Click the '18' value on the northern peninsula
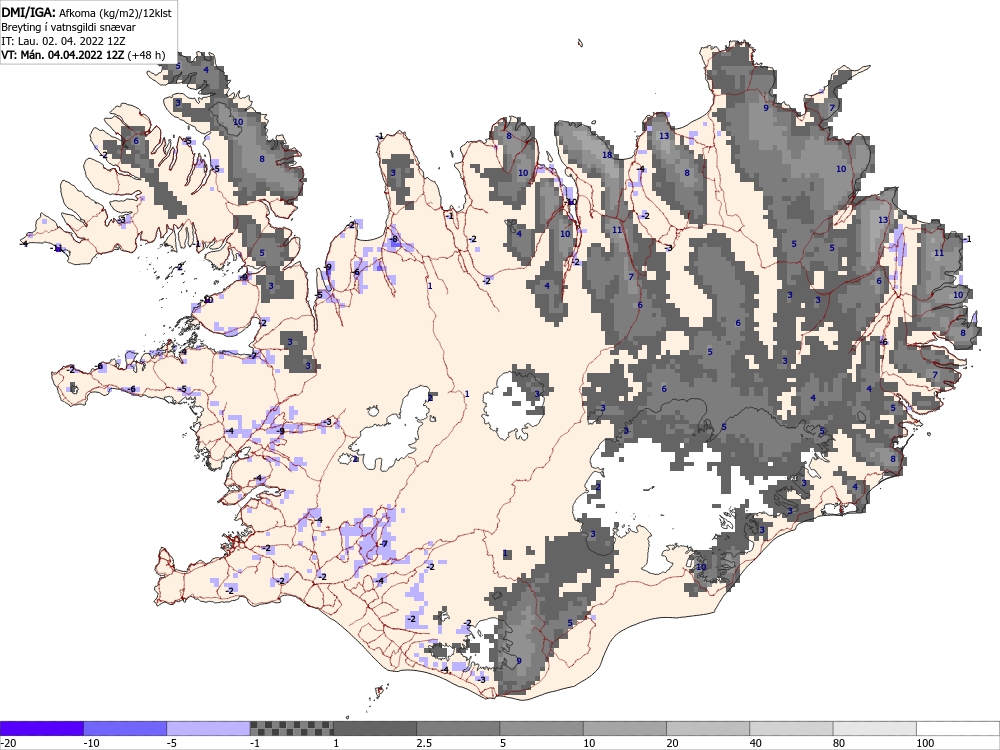Viewport: 1000px width, 750px height. point(607,155)
